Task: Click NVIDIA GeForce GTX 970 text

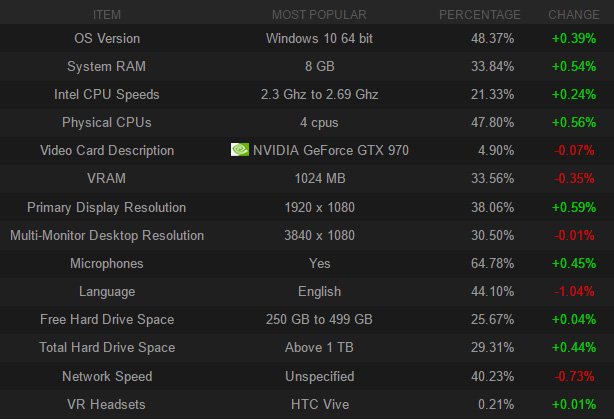Action: pyautogui.click(x=330, y=150)
